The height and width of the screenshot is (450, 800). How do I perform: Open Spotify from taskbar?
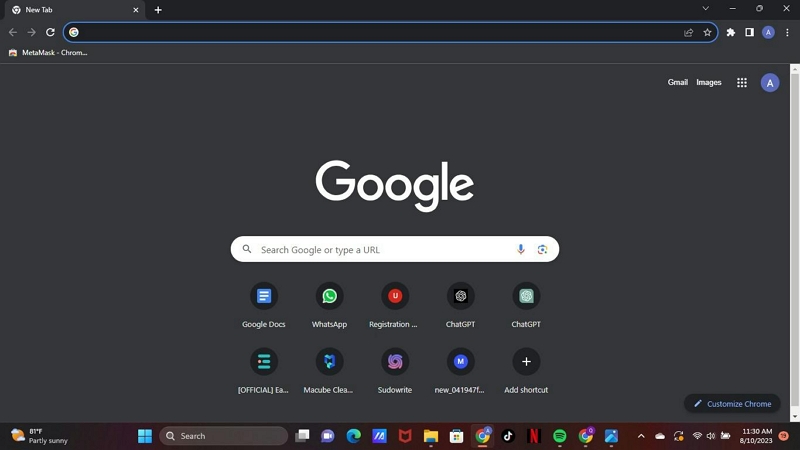560,436
